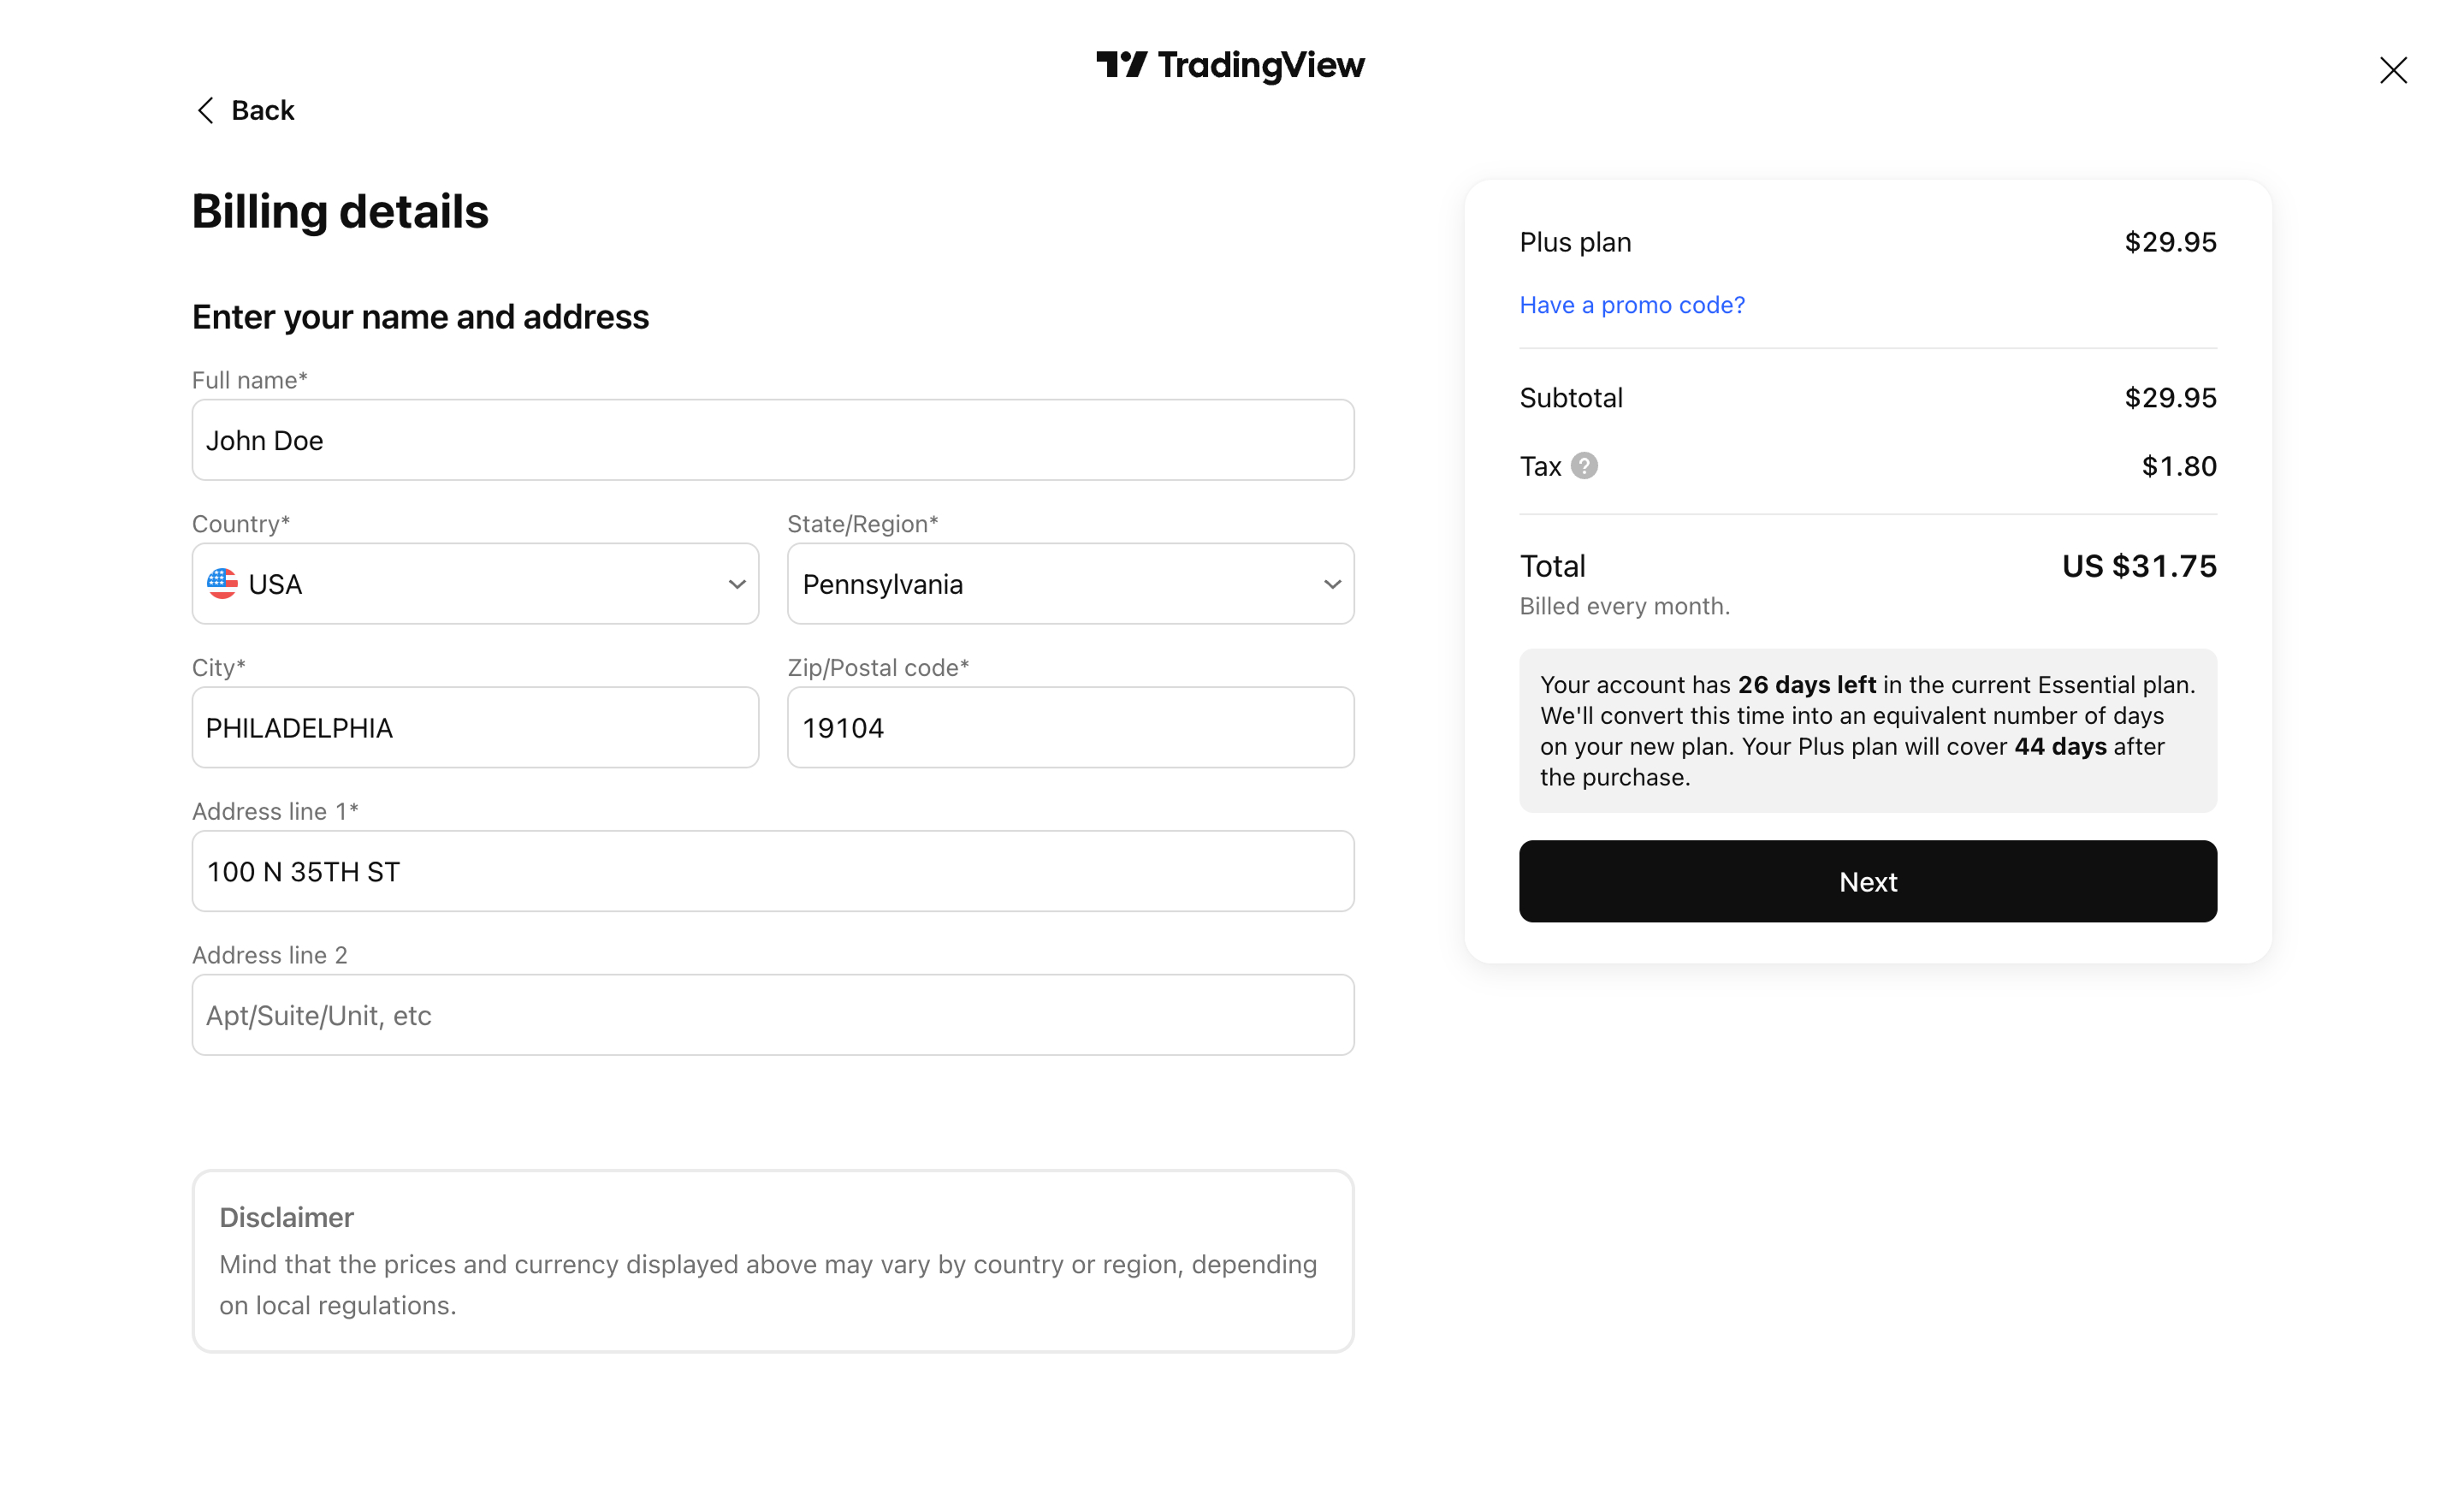Click the tax info question mark icon
This screenshot has height=1494, width=2464.
pyautogui.click(x=1584, y=466)
